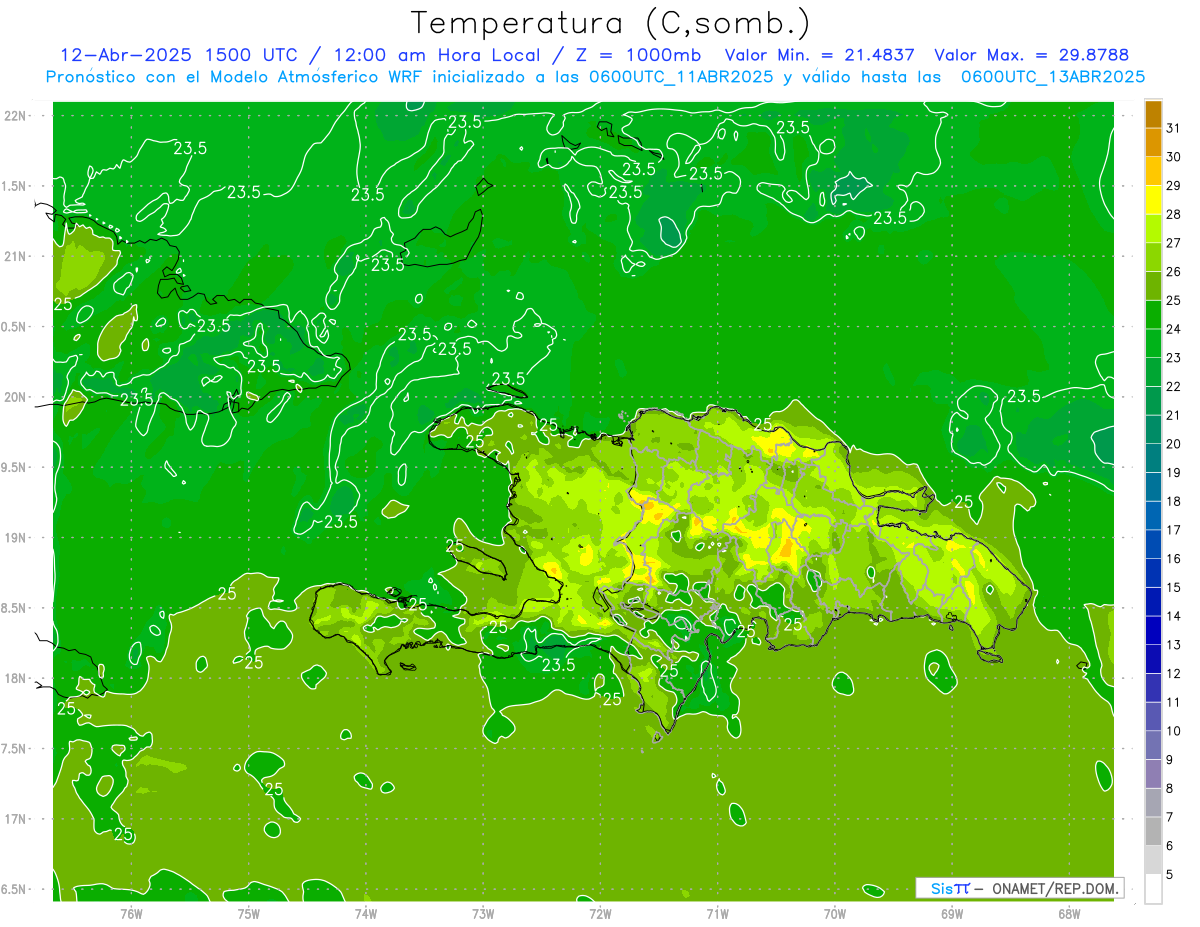Click the "21N" latitude label

point(16,256)
